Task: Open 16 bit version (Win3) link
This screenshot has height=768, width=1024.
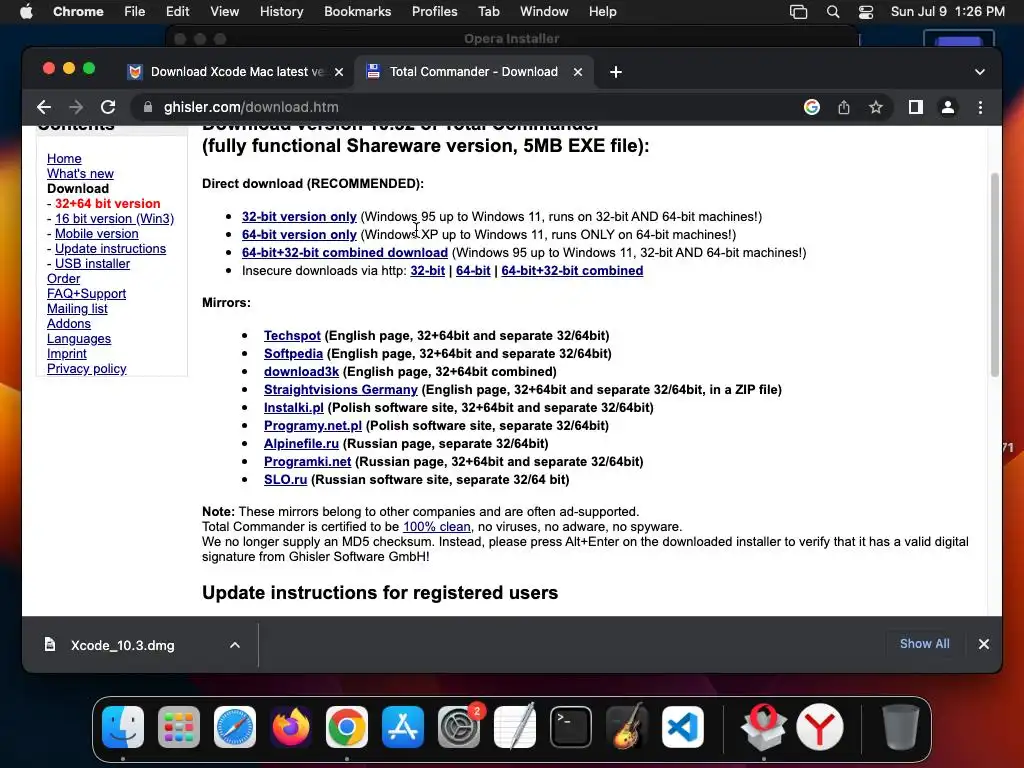Action: coord(114,219)
